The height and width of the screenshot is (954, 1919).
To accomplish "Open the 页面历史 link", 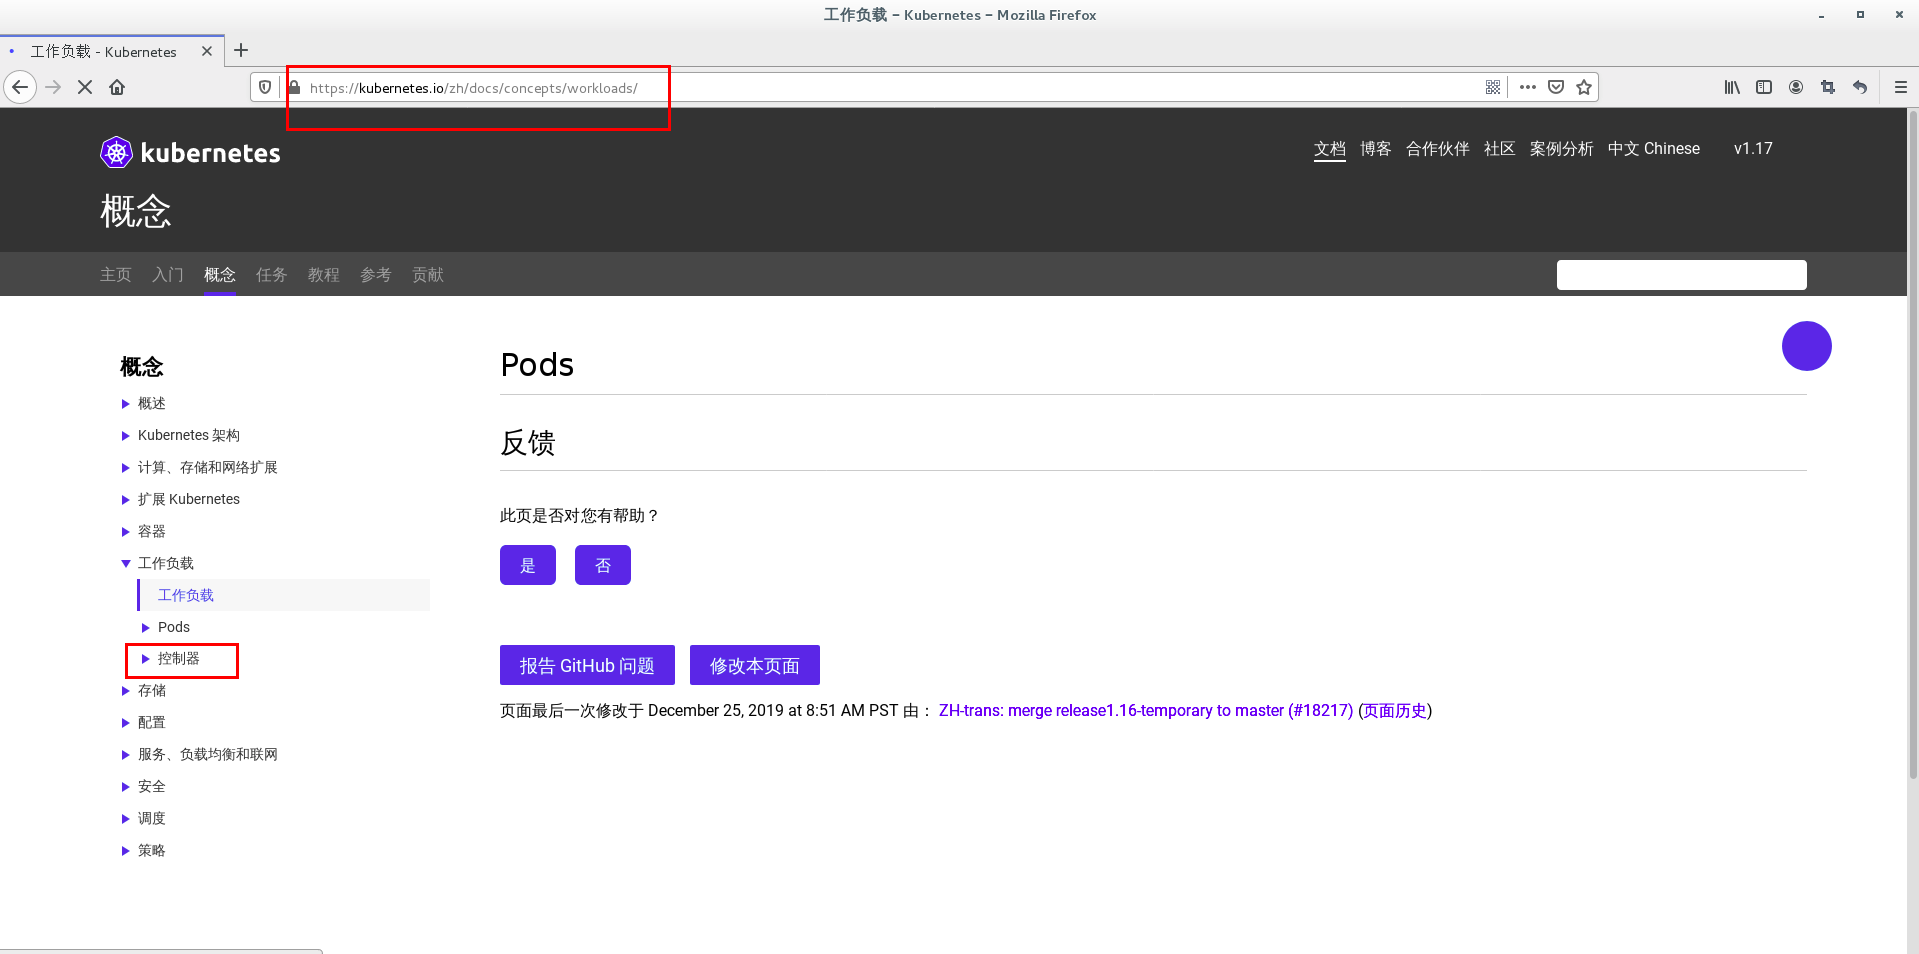I will point(1395,710).
